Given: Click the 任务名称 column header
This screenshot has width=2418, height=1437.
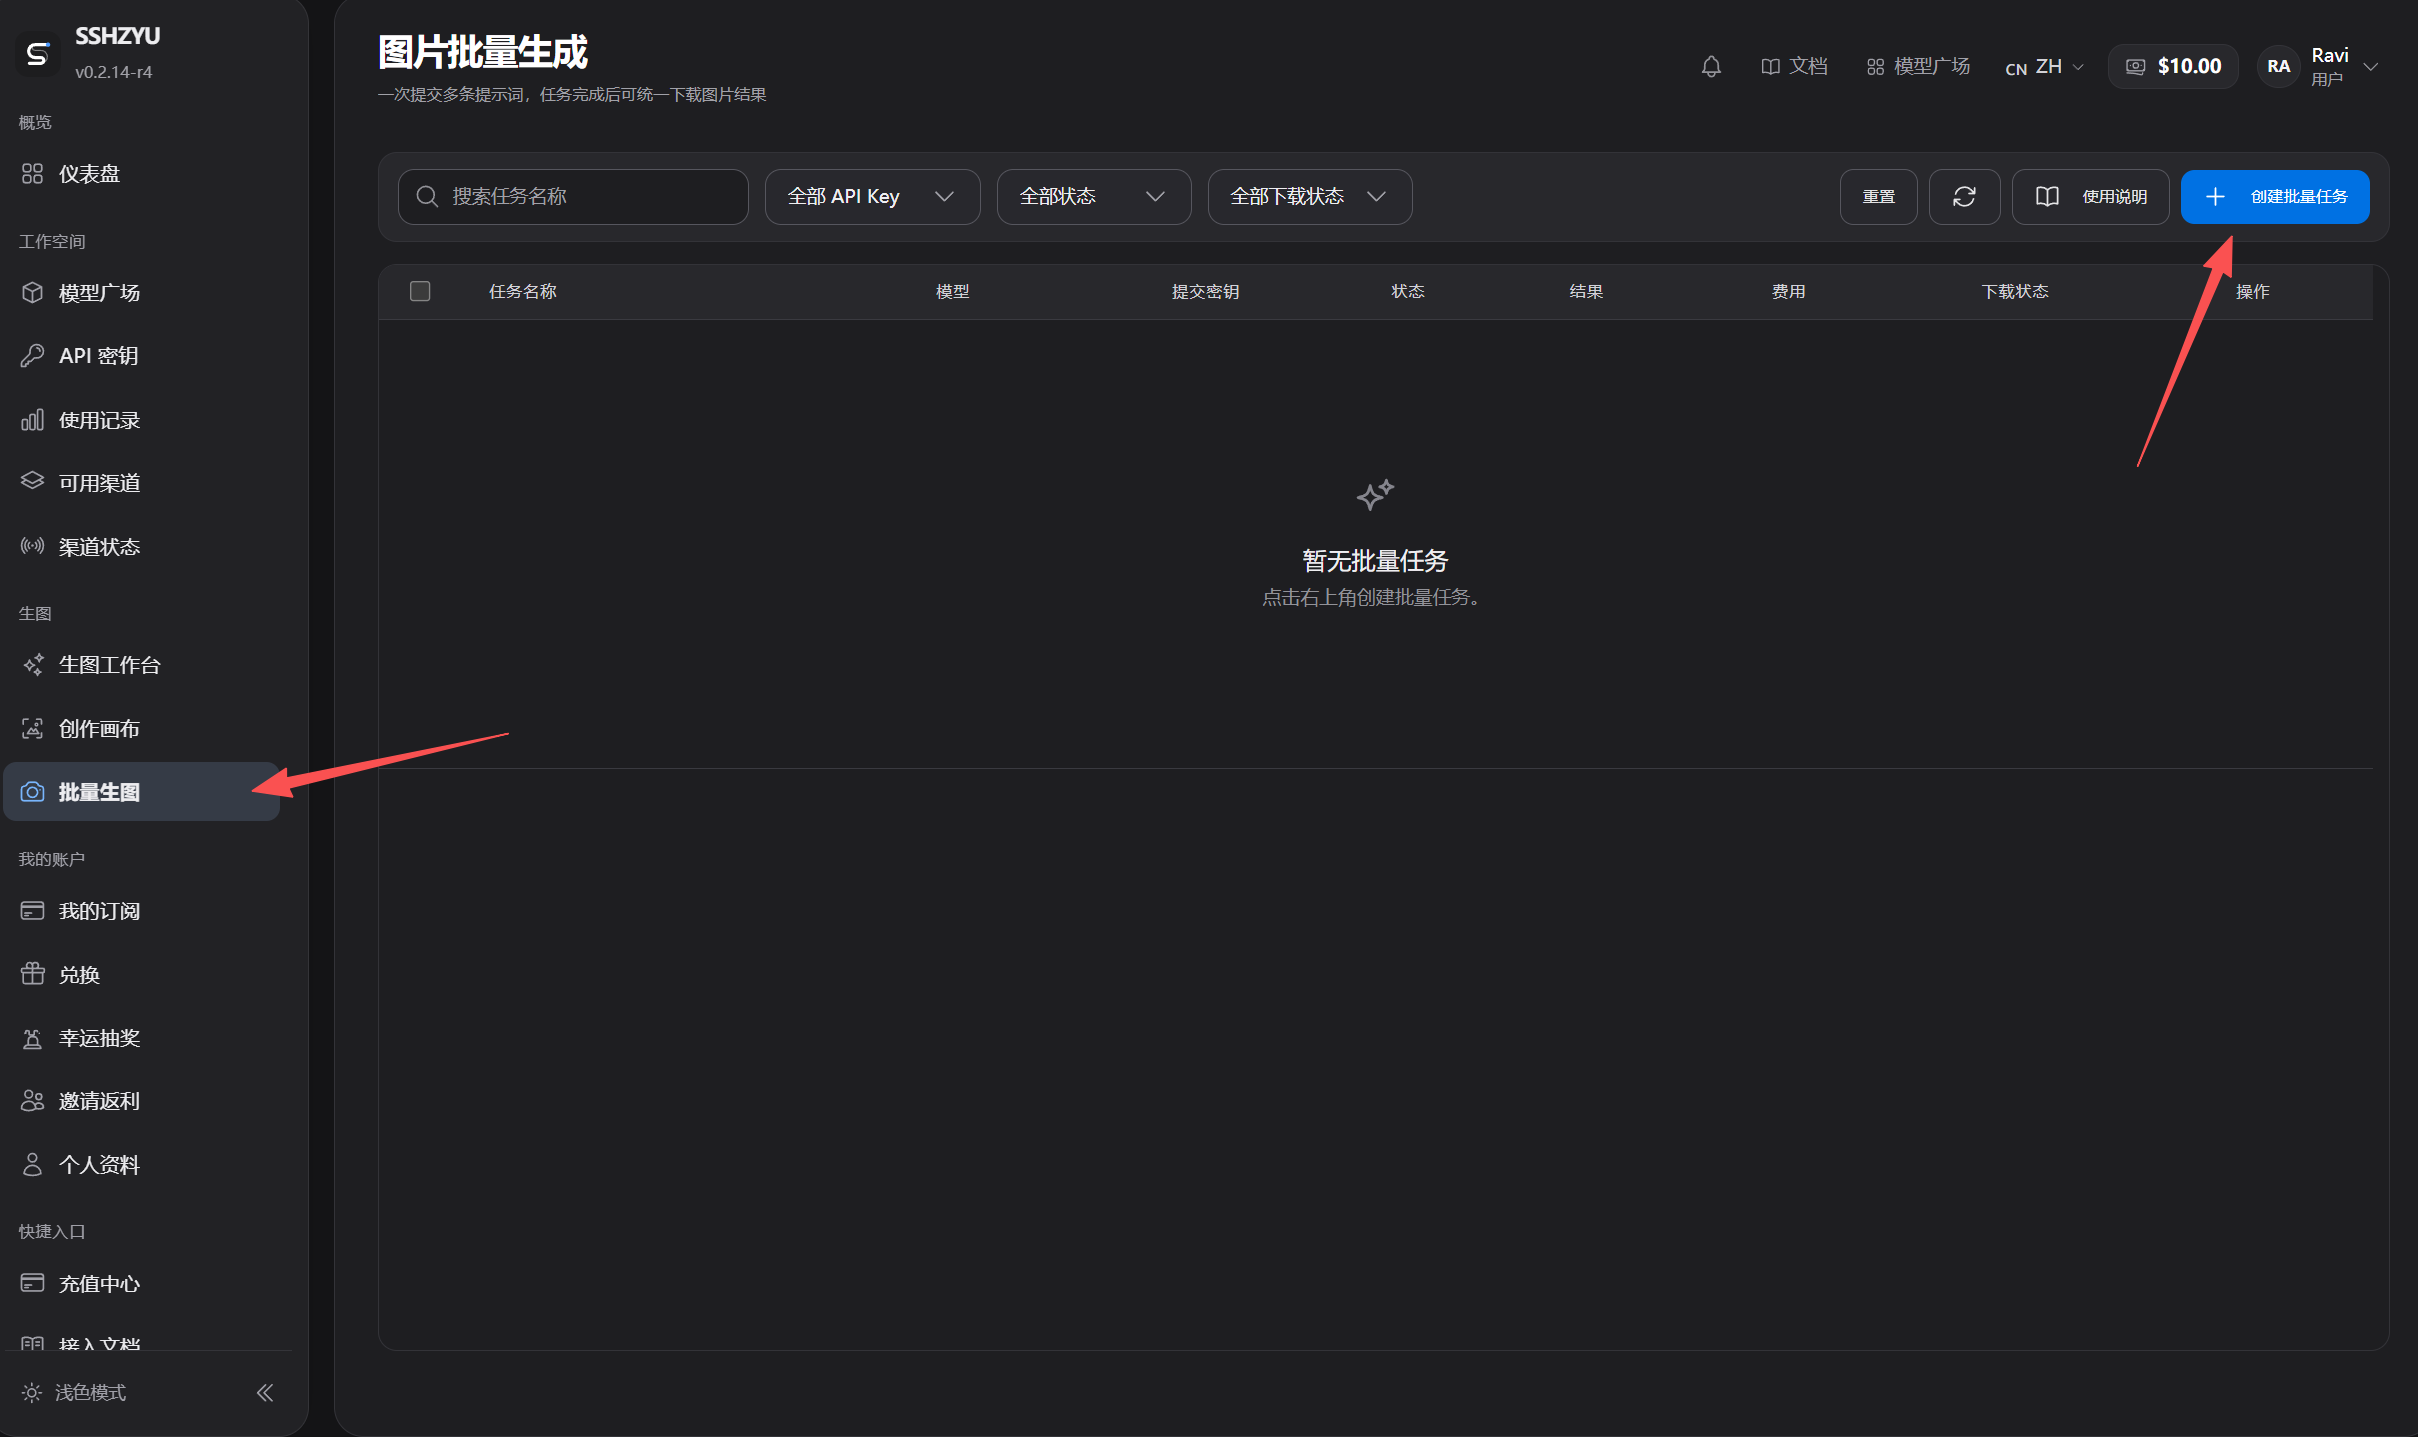Looking at the screenshot, I should pyautogui.click(x=522, y=291).
